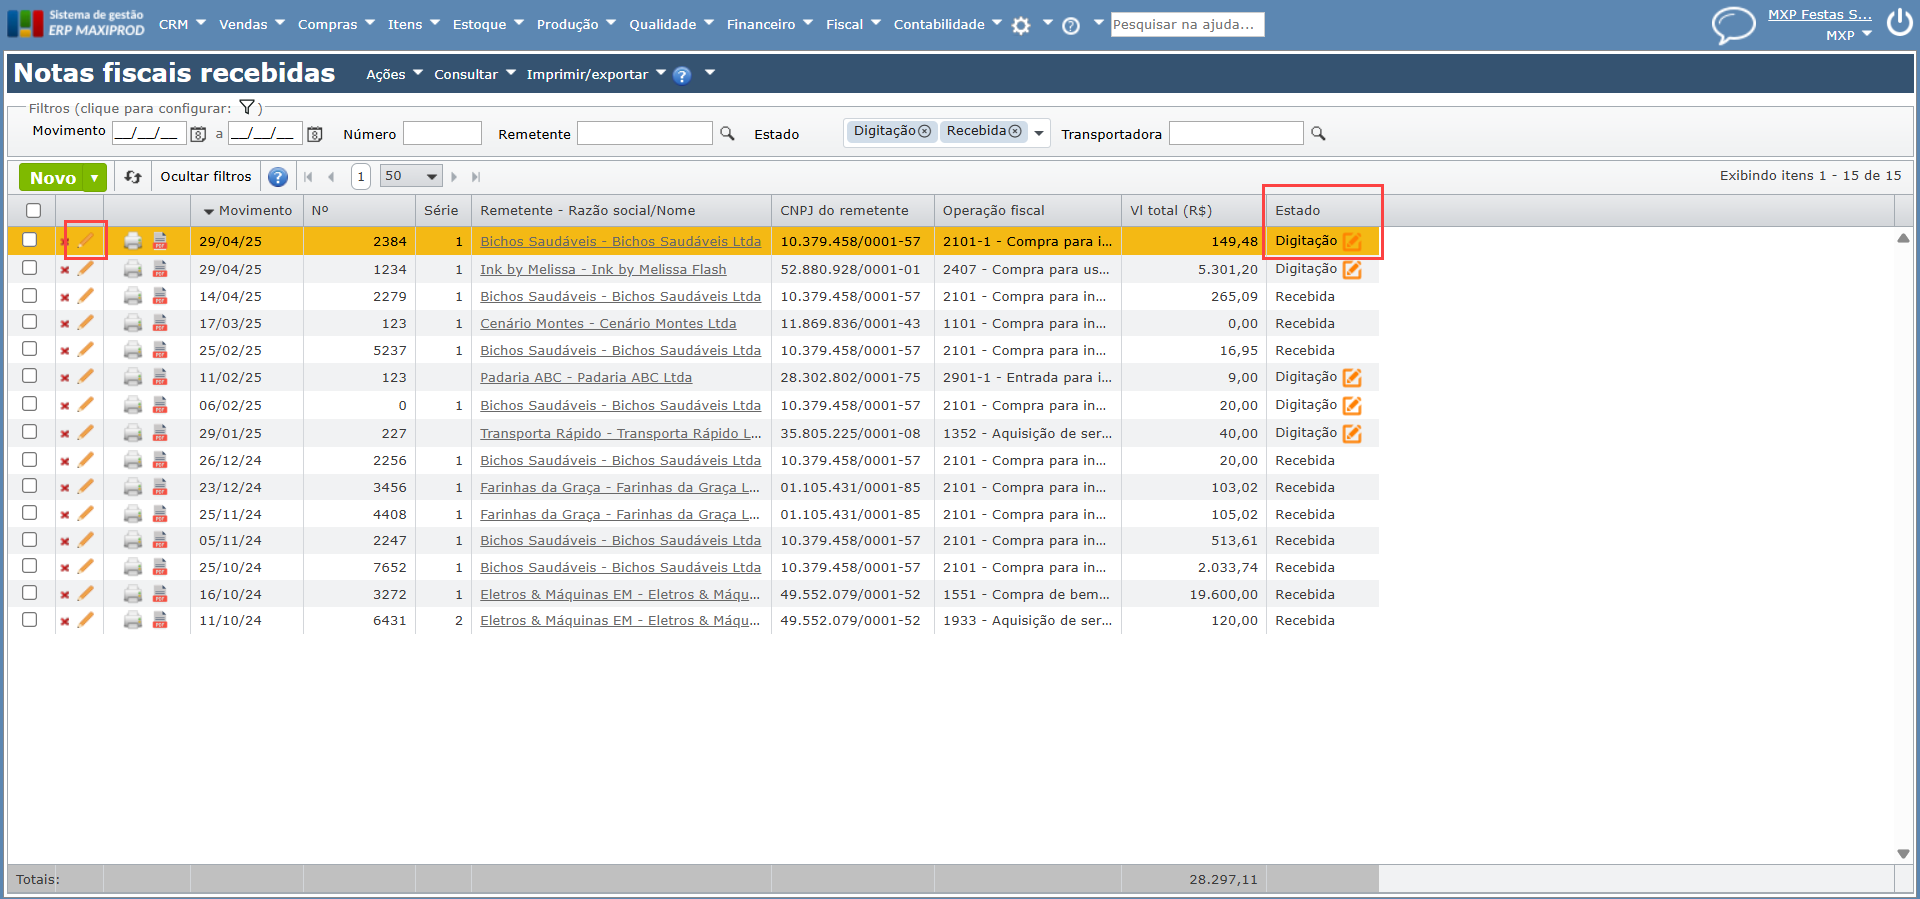The image size is (1920, 899).
Task: Delete the Cenário Montes note row
Action: (65, 324)
